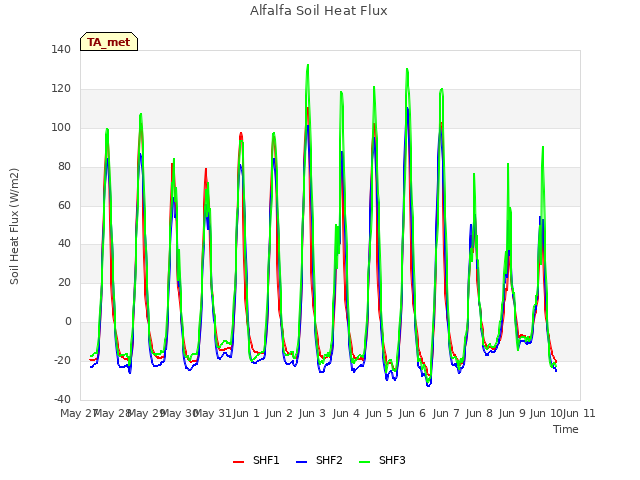This screenshot has height=480, width=640.
Task: Click the green Jun 6 peak near 130
Action: coord(407,69)
